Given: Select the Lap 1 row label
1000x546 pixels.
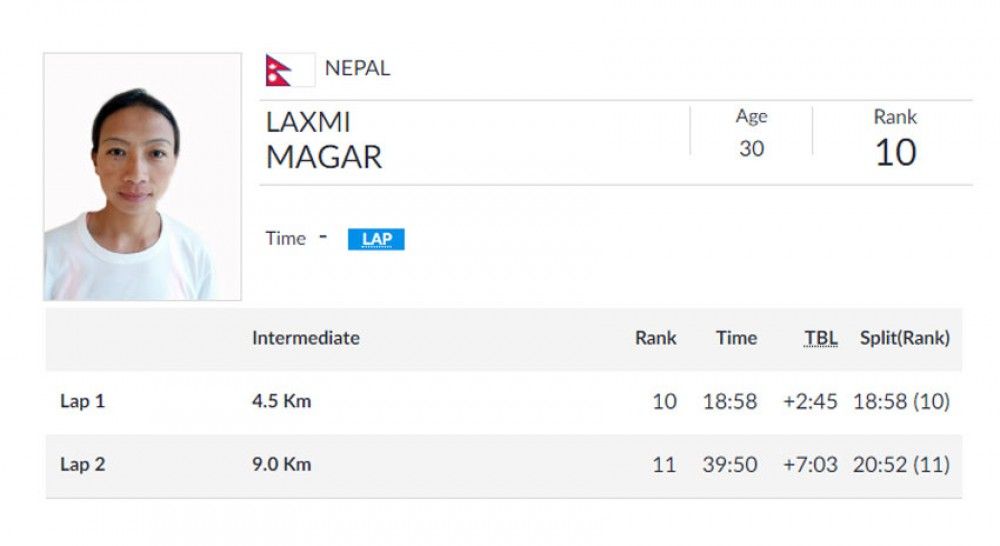Looking at the screenshot, I should [82, 402].
